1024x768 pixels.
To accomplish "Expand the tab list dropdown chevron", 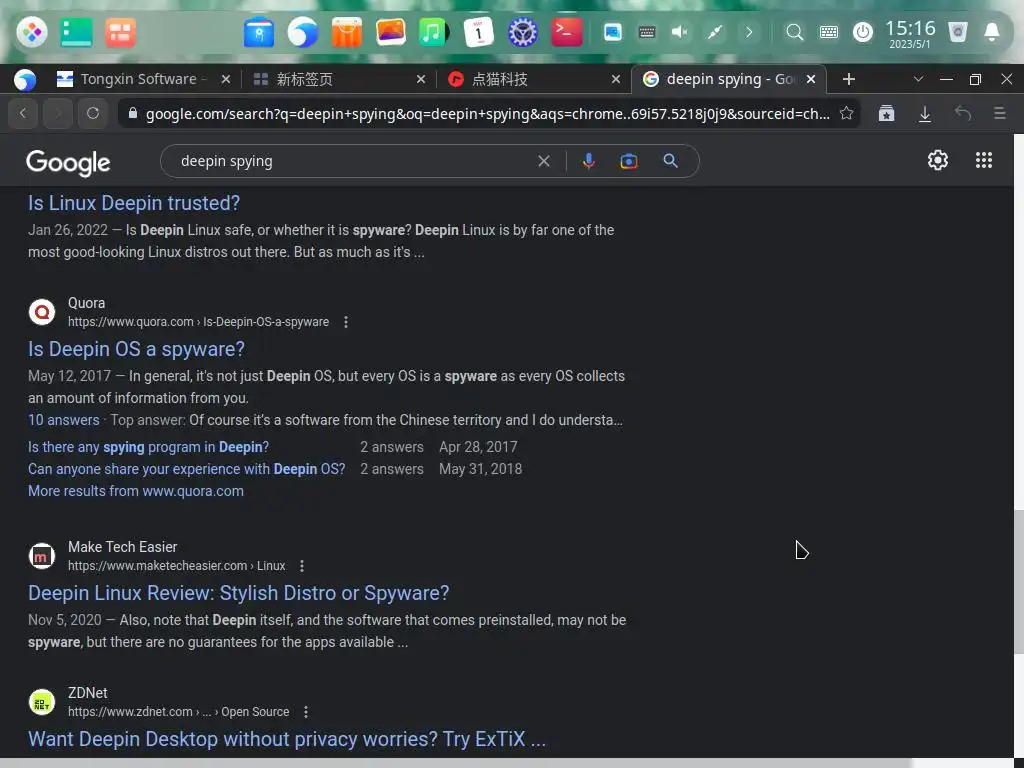I will [x=918, y=79].
